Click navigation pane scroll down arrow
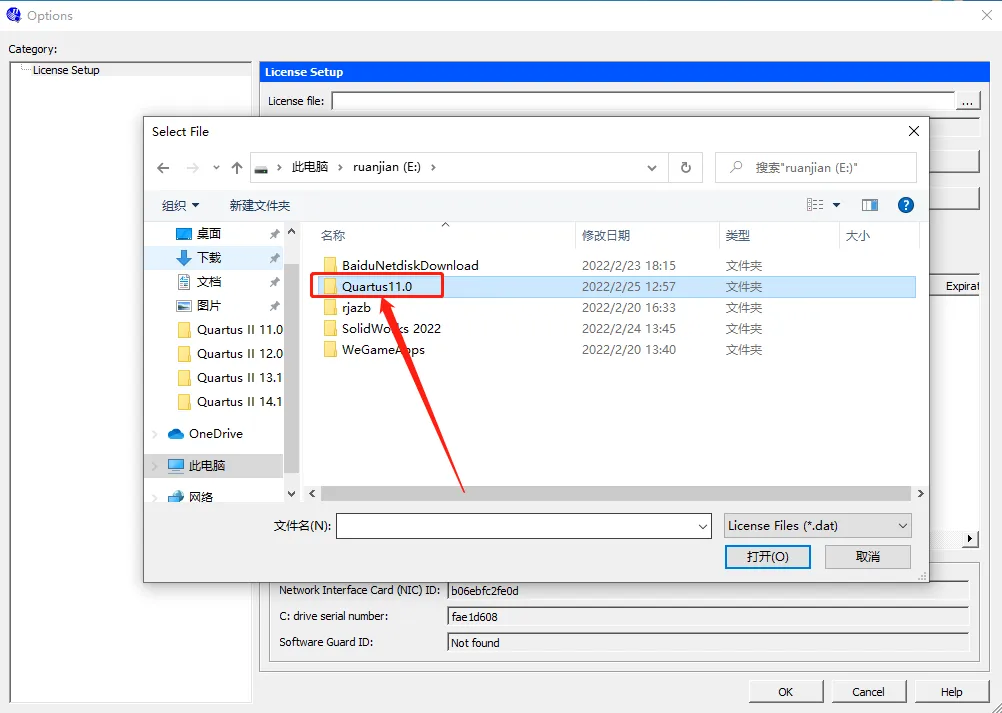This screenshot has width=1002, height=713. click(291, 493)
